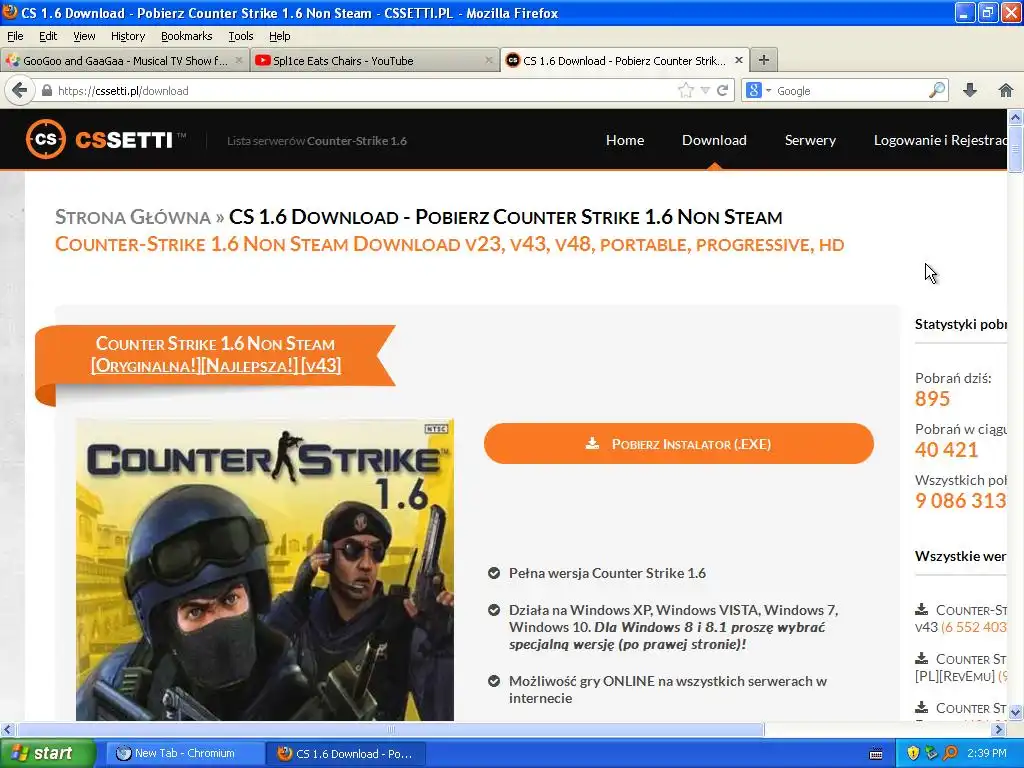Screen dimensions: 1024x768
Task: Click the orange magnifier tray icon
Action: [x=950, y=753]
